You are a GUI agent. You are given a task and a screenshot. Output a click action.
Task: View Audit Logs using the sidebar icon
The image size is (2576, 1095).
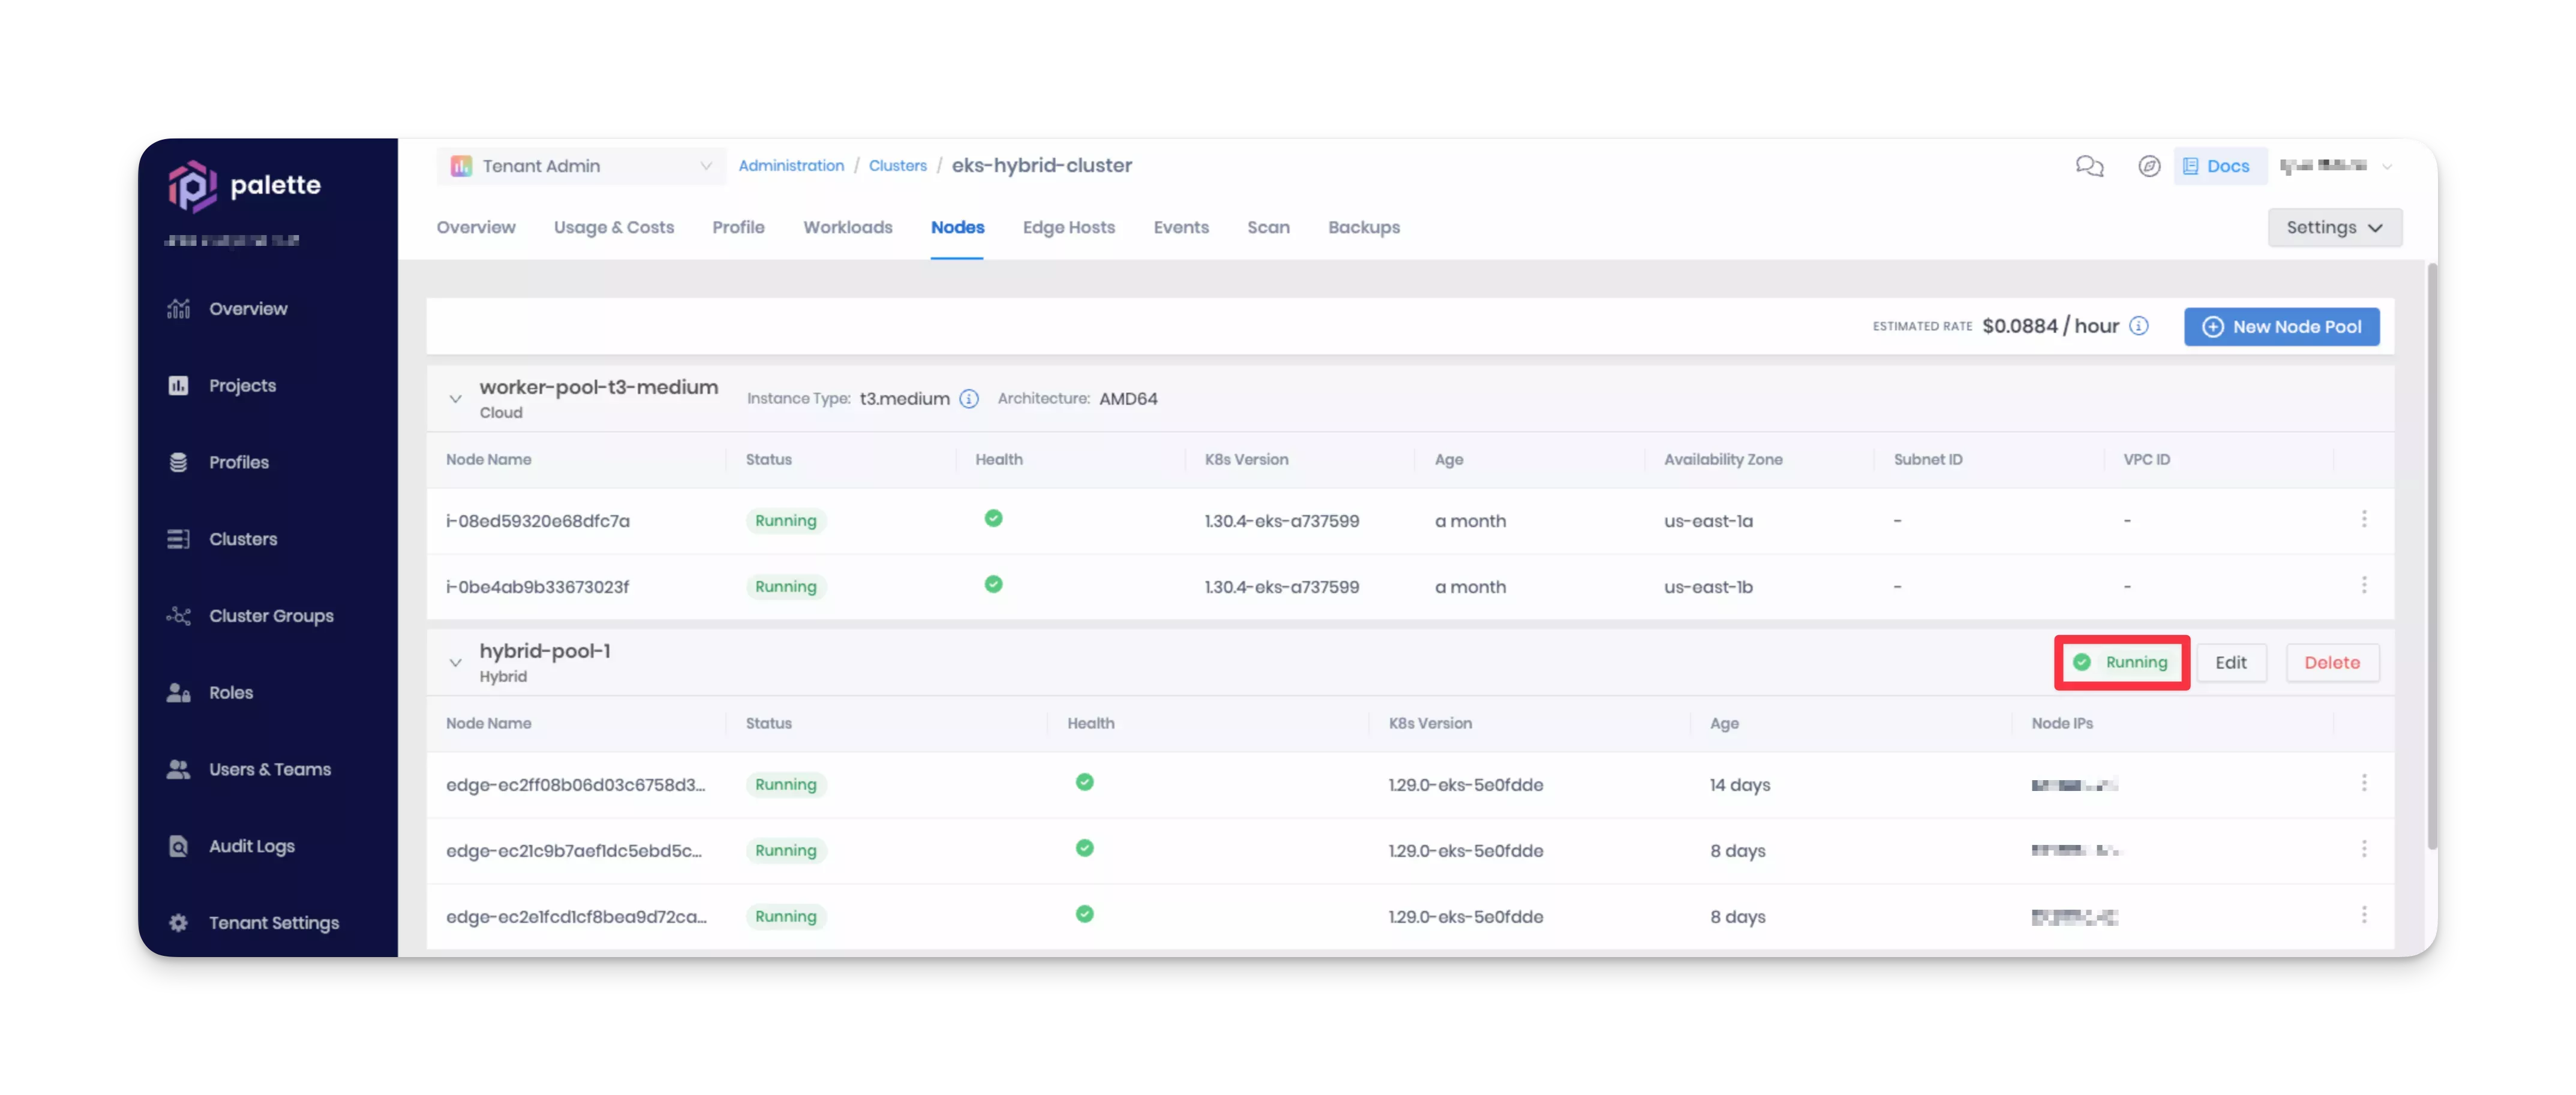[251, 845]
